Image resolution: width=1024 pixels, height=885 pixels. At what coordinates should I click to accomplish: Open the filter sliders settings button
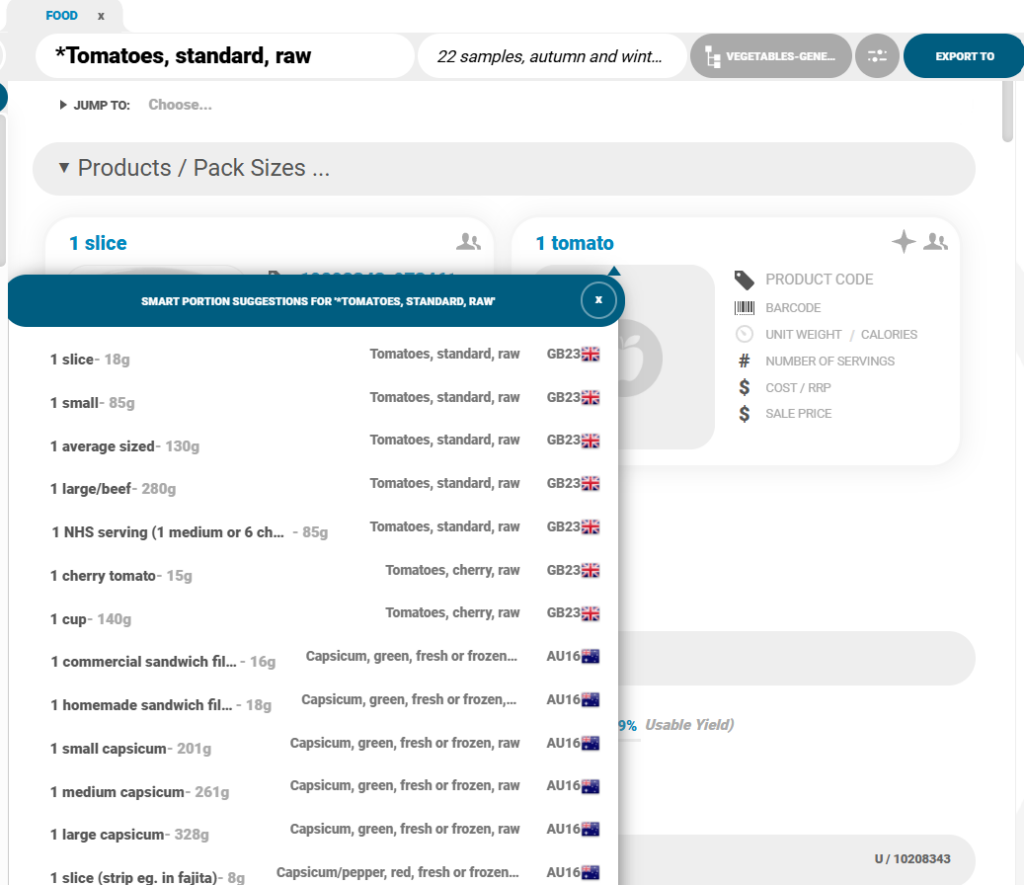tap(877, 56)
